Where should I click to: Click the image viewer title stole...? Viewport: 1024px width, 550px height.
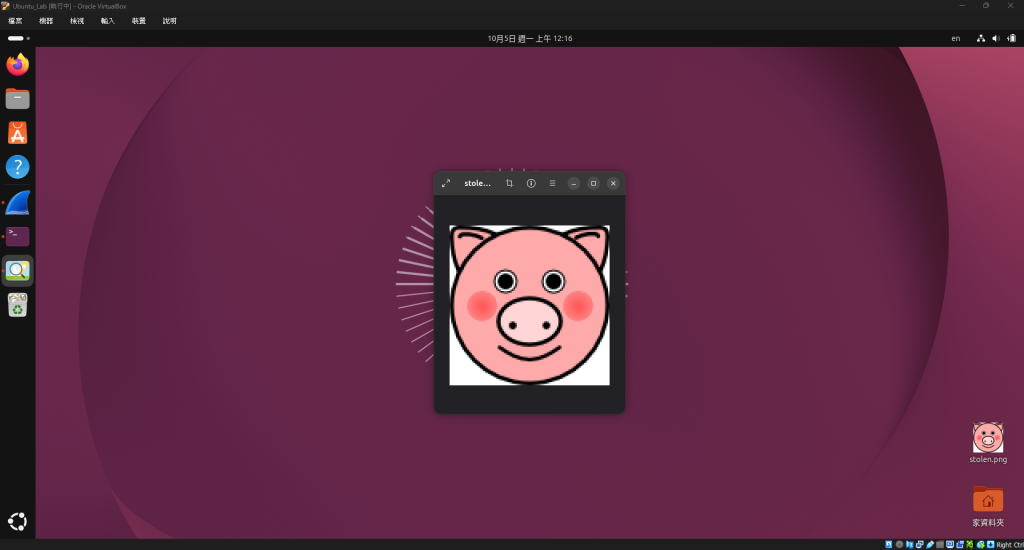(x=477, y=184)
